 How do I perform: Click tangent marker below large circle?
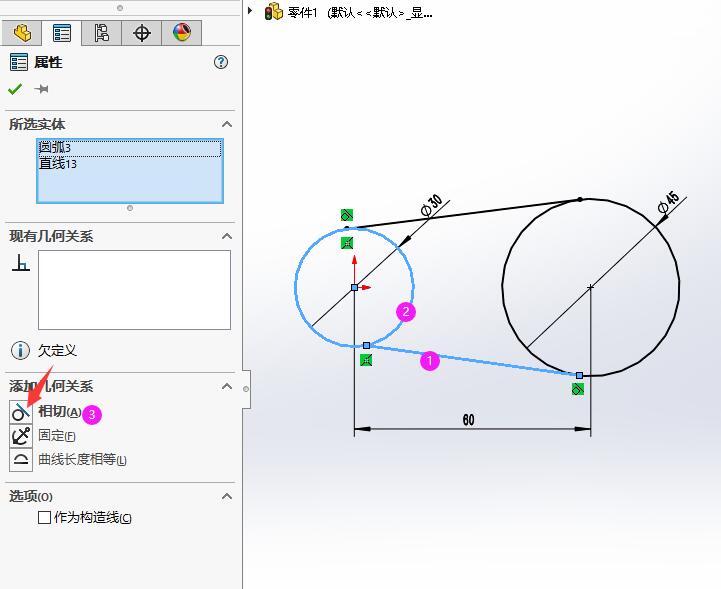(x=578, y=389)
